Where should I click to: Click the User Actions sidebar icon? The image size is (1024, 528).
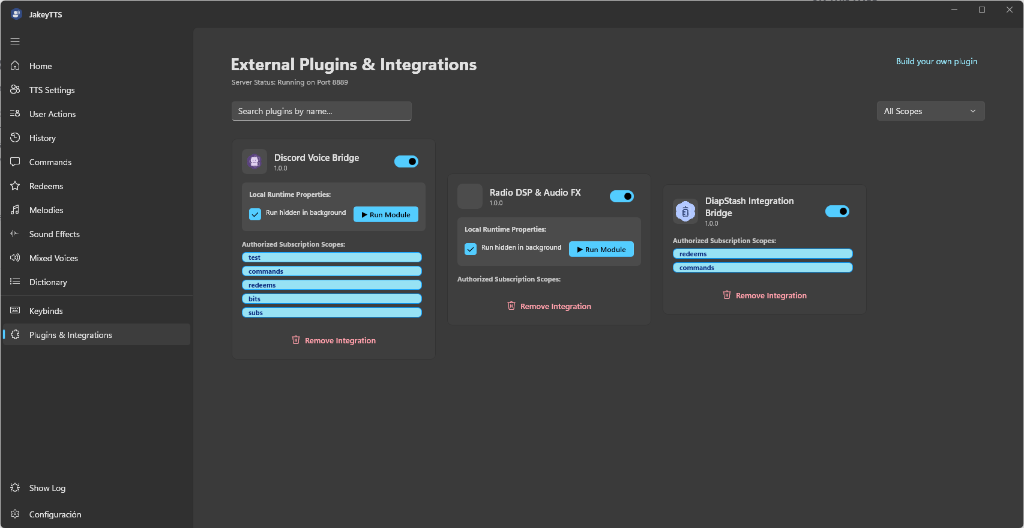[x=15, y=114]
